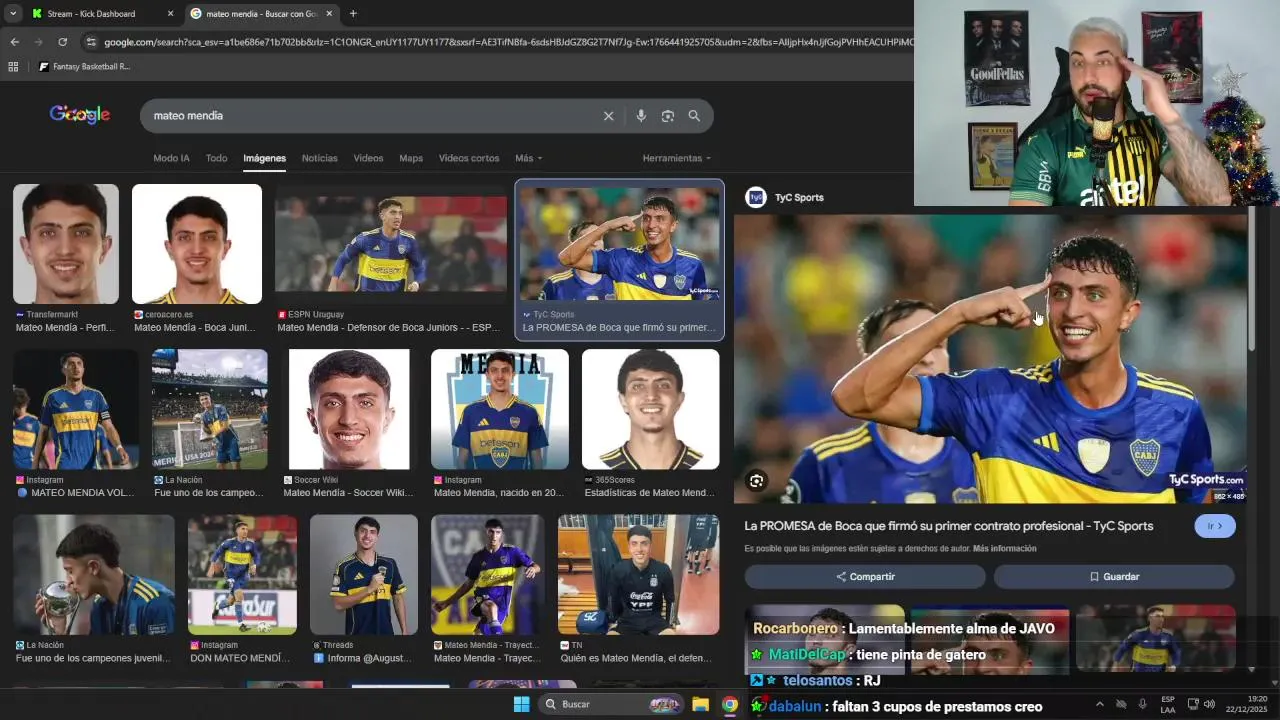Expand the Herramientas dropdown
1280x720 pixels.
click(677, 158)
